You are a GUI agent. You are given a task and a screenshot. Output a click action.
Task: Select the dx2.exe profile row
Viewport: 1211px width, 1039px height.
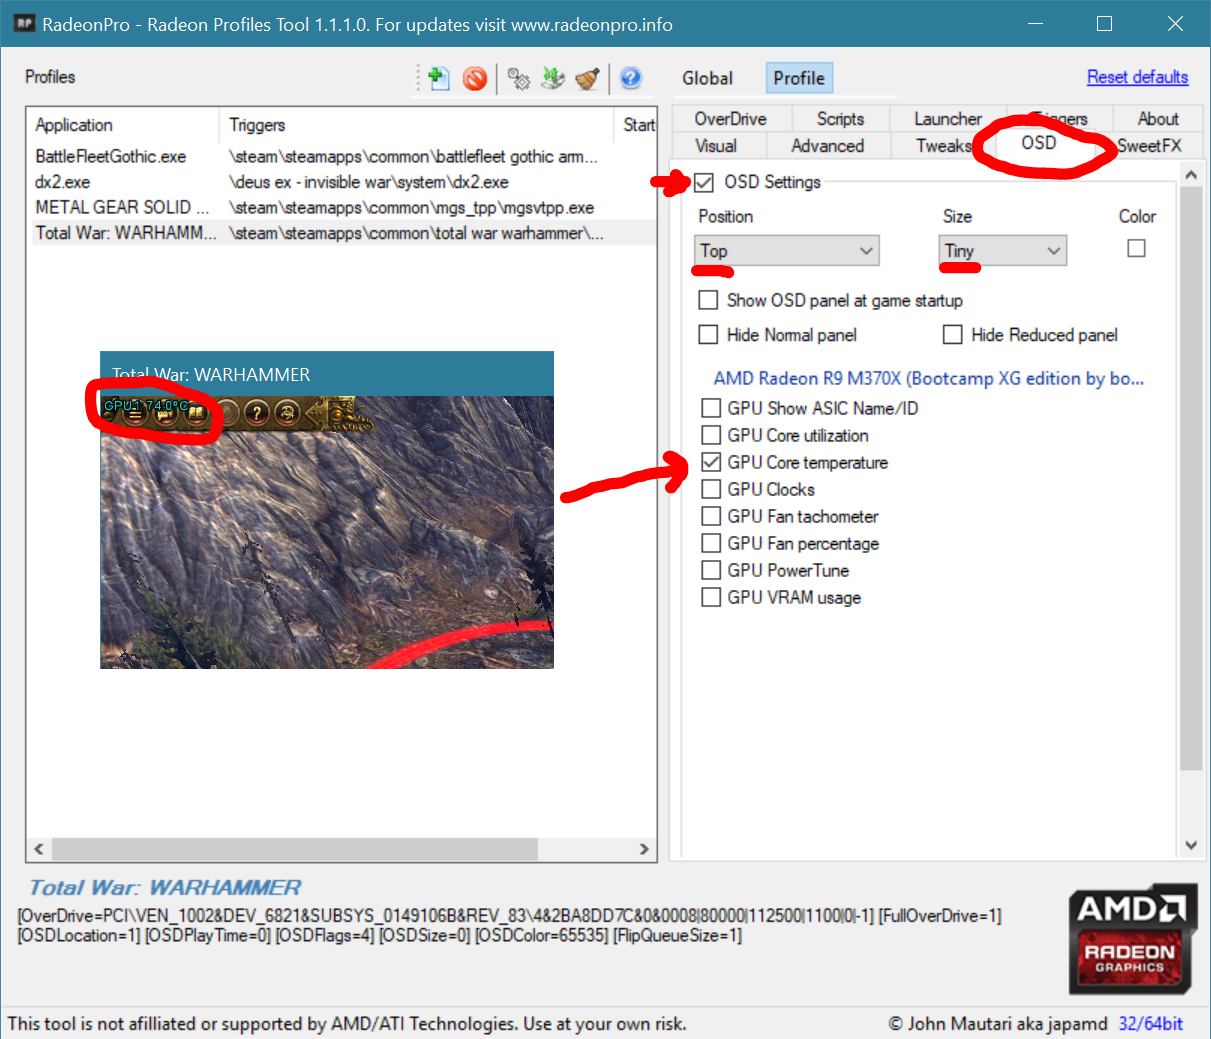point(343,182)
